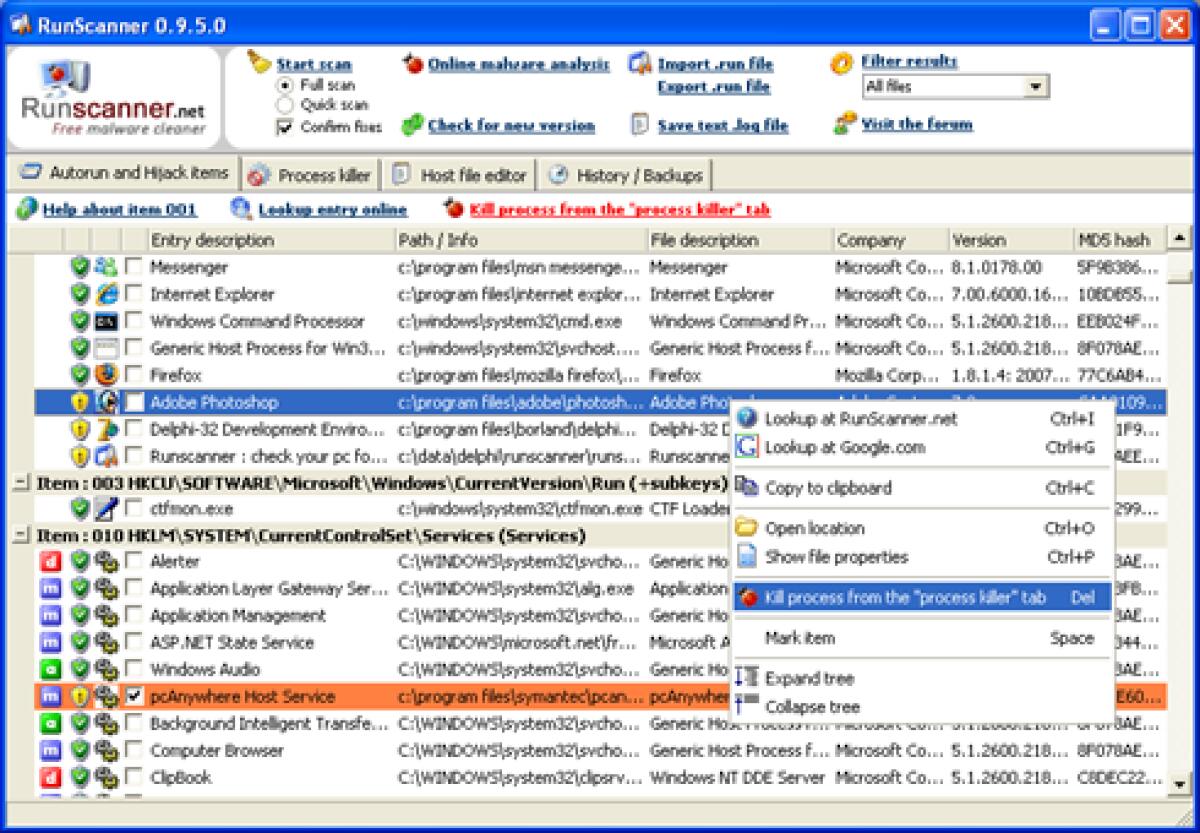Choose Lookup at RunScanner.net from context menu
1200x833 pixels.
click(x=921, y=419)
